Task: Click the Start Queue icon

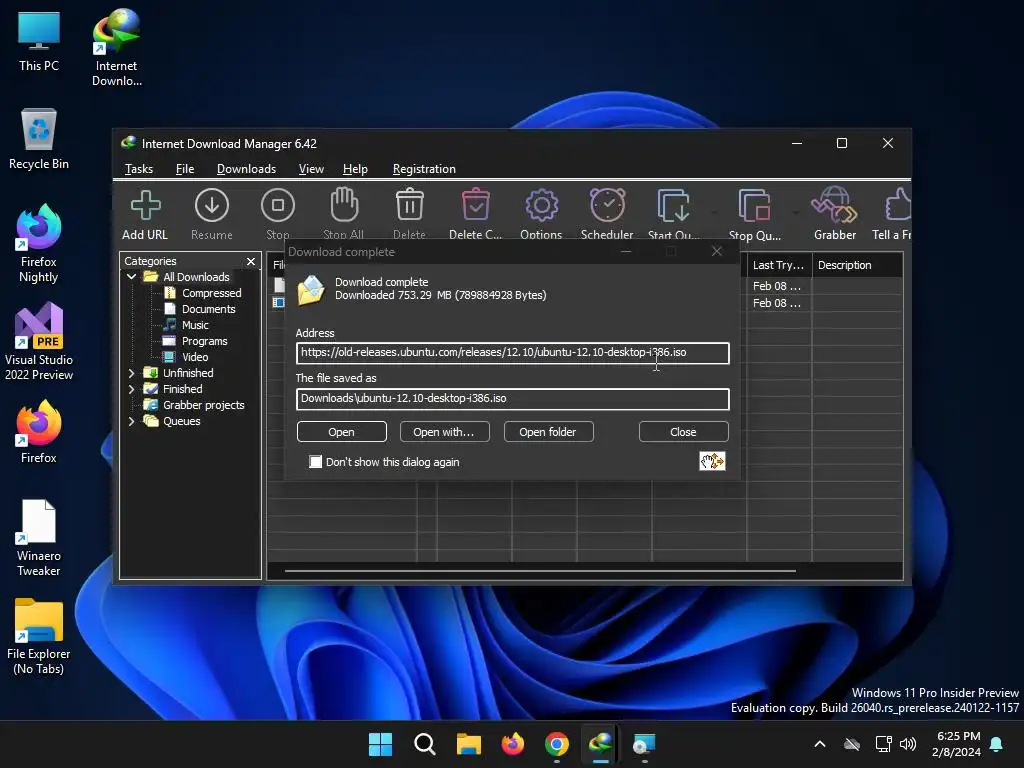Action: click(x=673, y=206)
